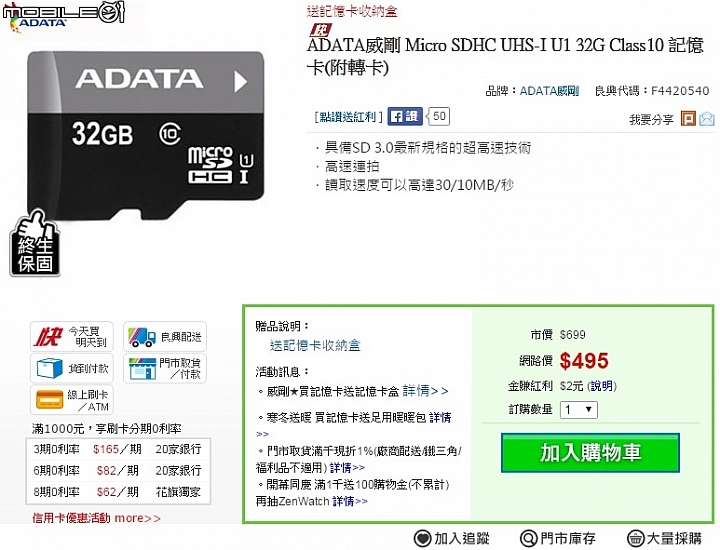This screenshot has width=720, height=550.
Task: Click the ADATA 32GB microSD product image
Action: pos(146,135)
